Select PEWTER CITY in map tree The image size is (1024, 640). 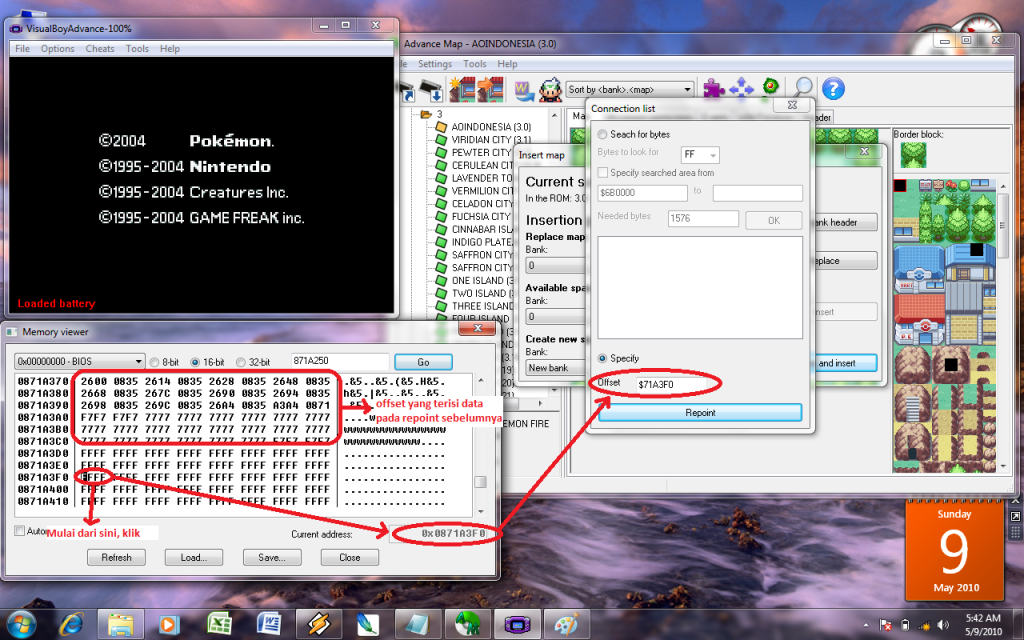pyautogui.click(x=482, y=152)
